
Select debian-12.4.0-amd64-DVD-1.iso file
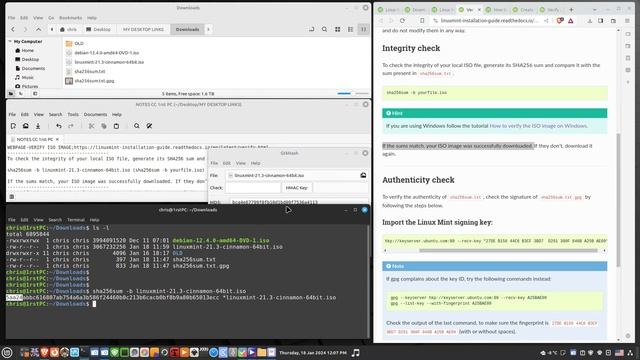click(x=102, y=53)
